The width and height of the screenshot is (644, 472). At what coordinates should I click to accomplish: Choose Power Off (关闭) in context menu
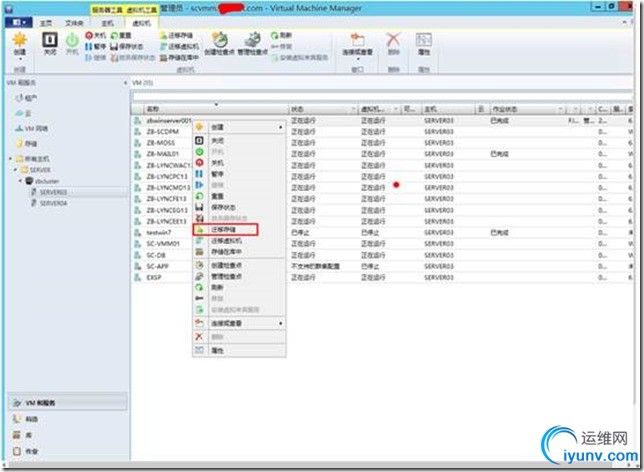pyautogui.click(x=239, y=140)
